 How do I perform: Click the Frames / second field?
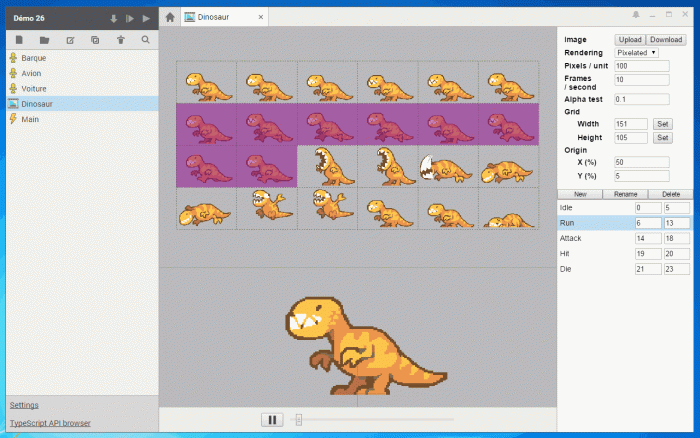642,80
